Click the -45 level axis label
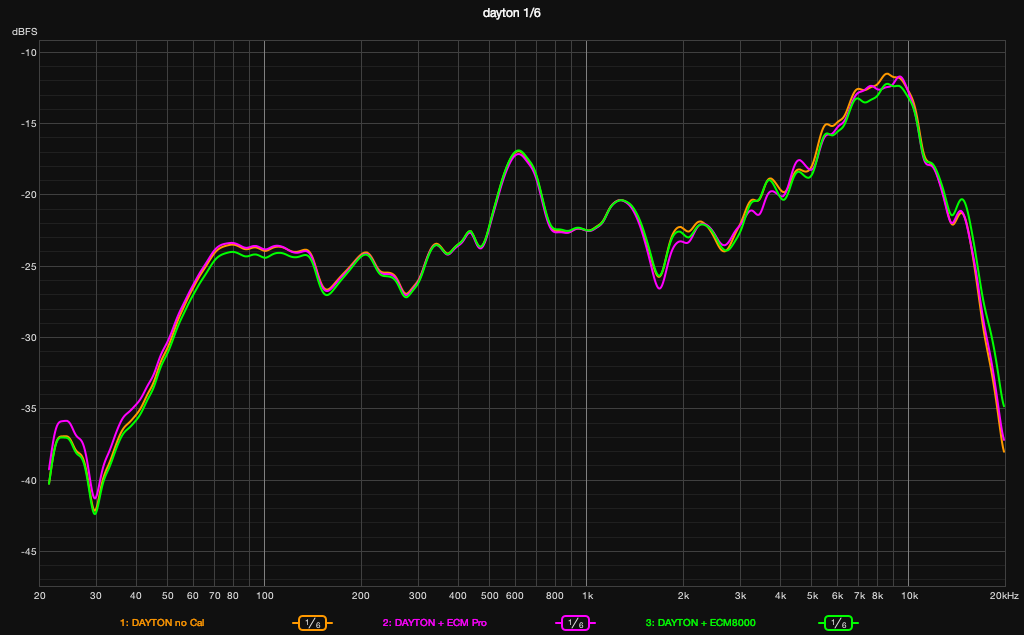This screenshot has height=635, width=1024. 29,552
